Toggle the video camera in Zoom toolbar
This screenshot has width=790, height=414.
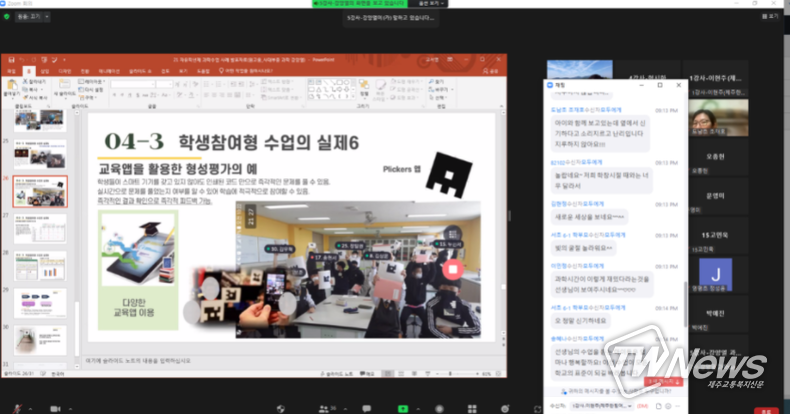pos(56,408)
